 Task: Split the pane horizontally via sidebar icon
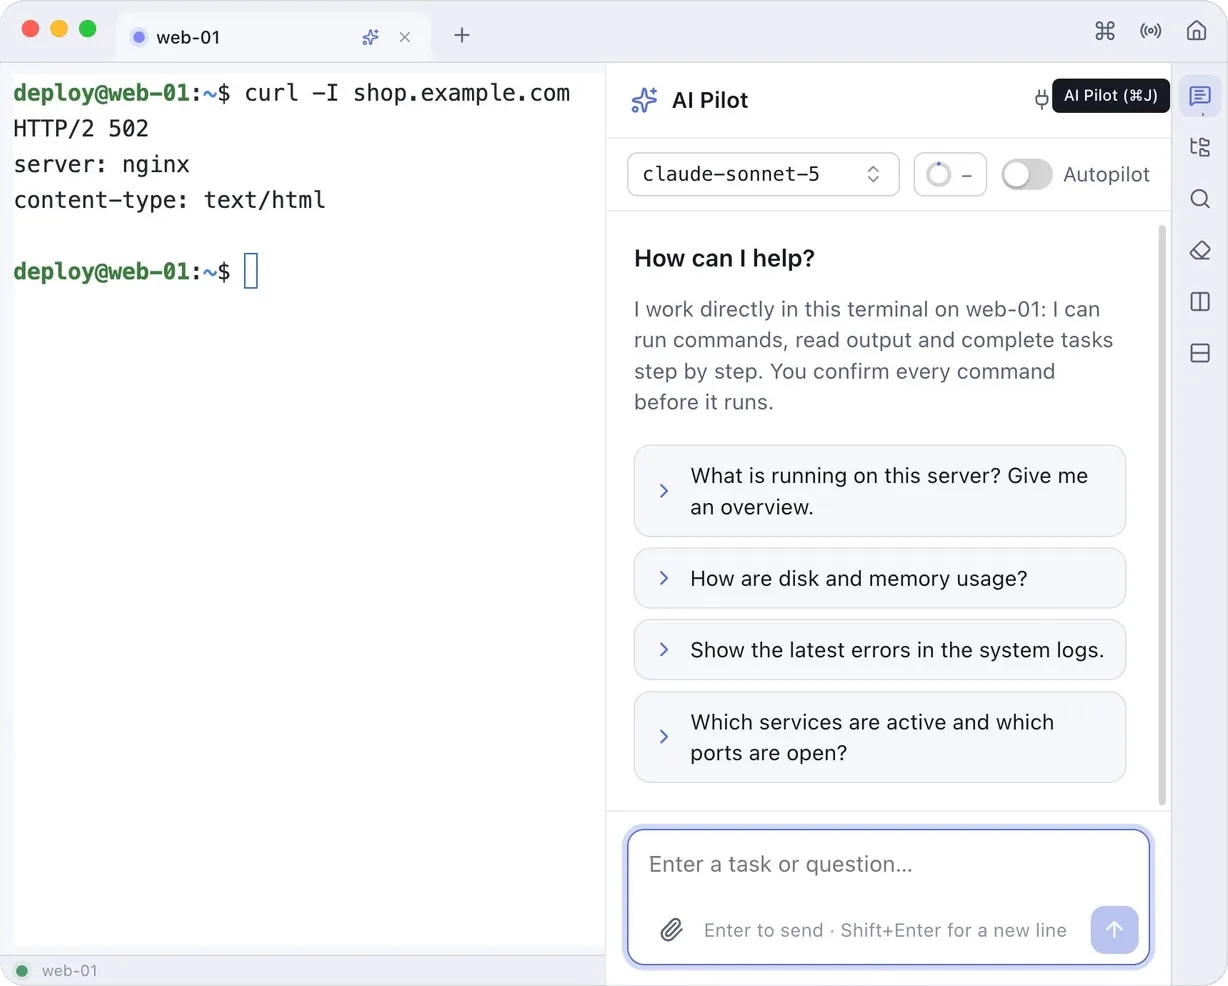(x=1200, y=353)
